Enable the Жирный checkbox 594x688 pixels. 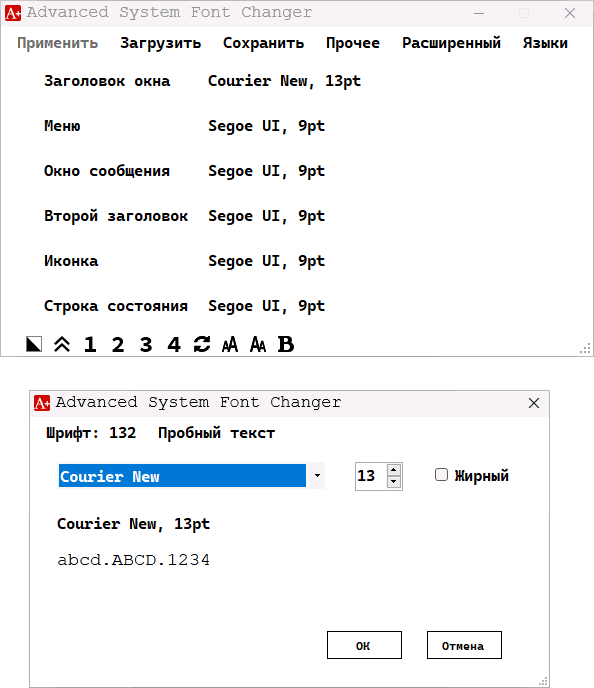click(441, 475)
